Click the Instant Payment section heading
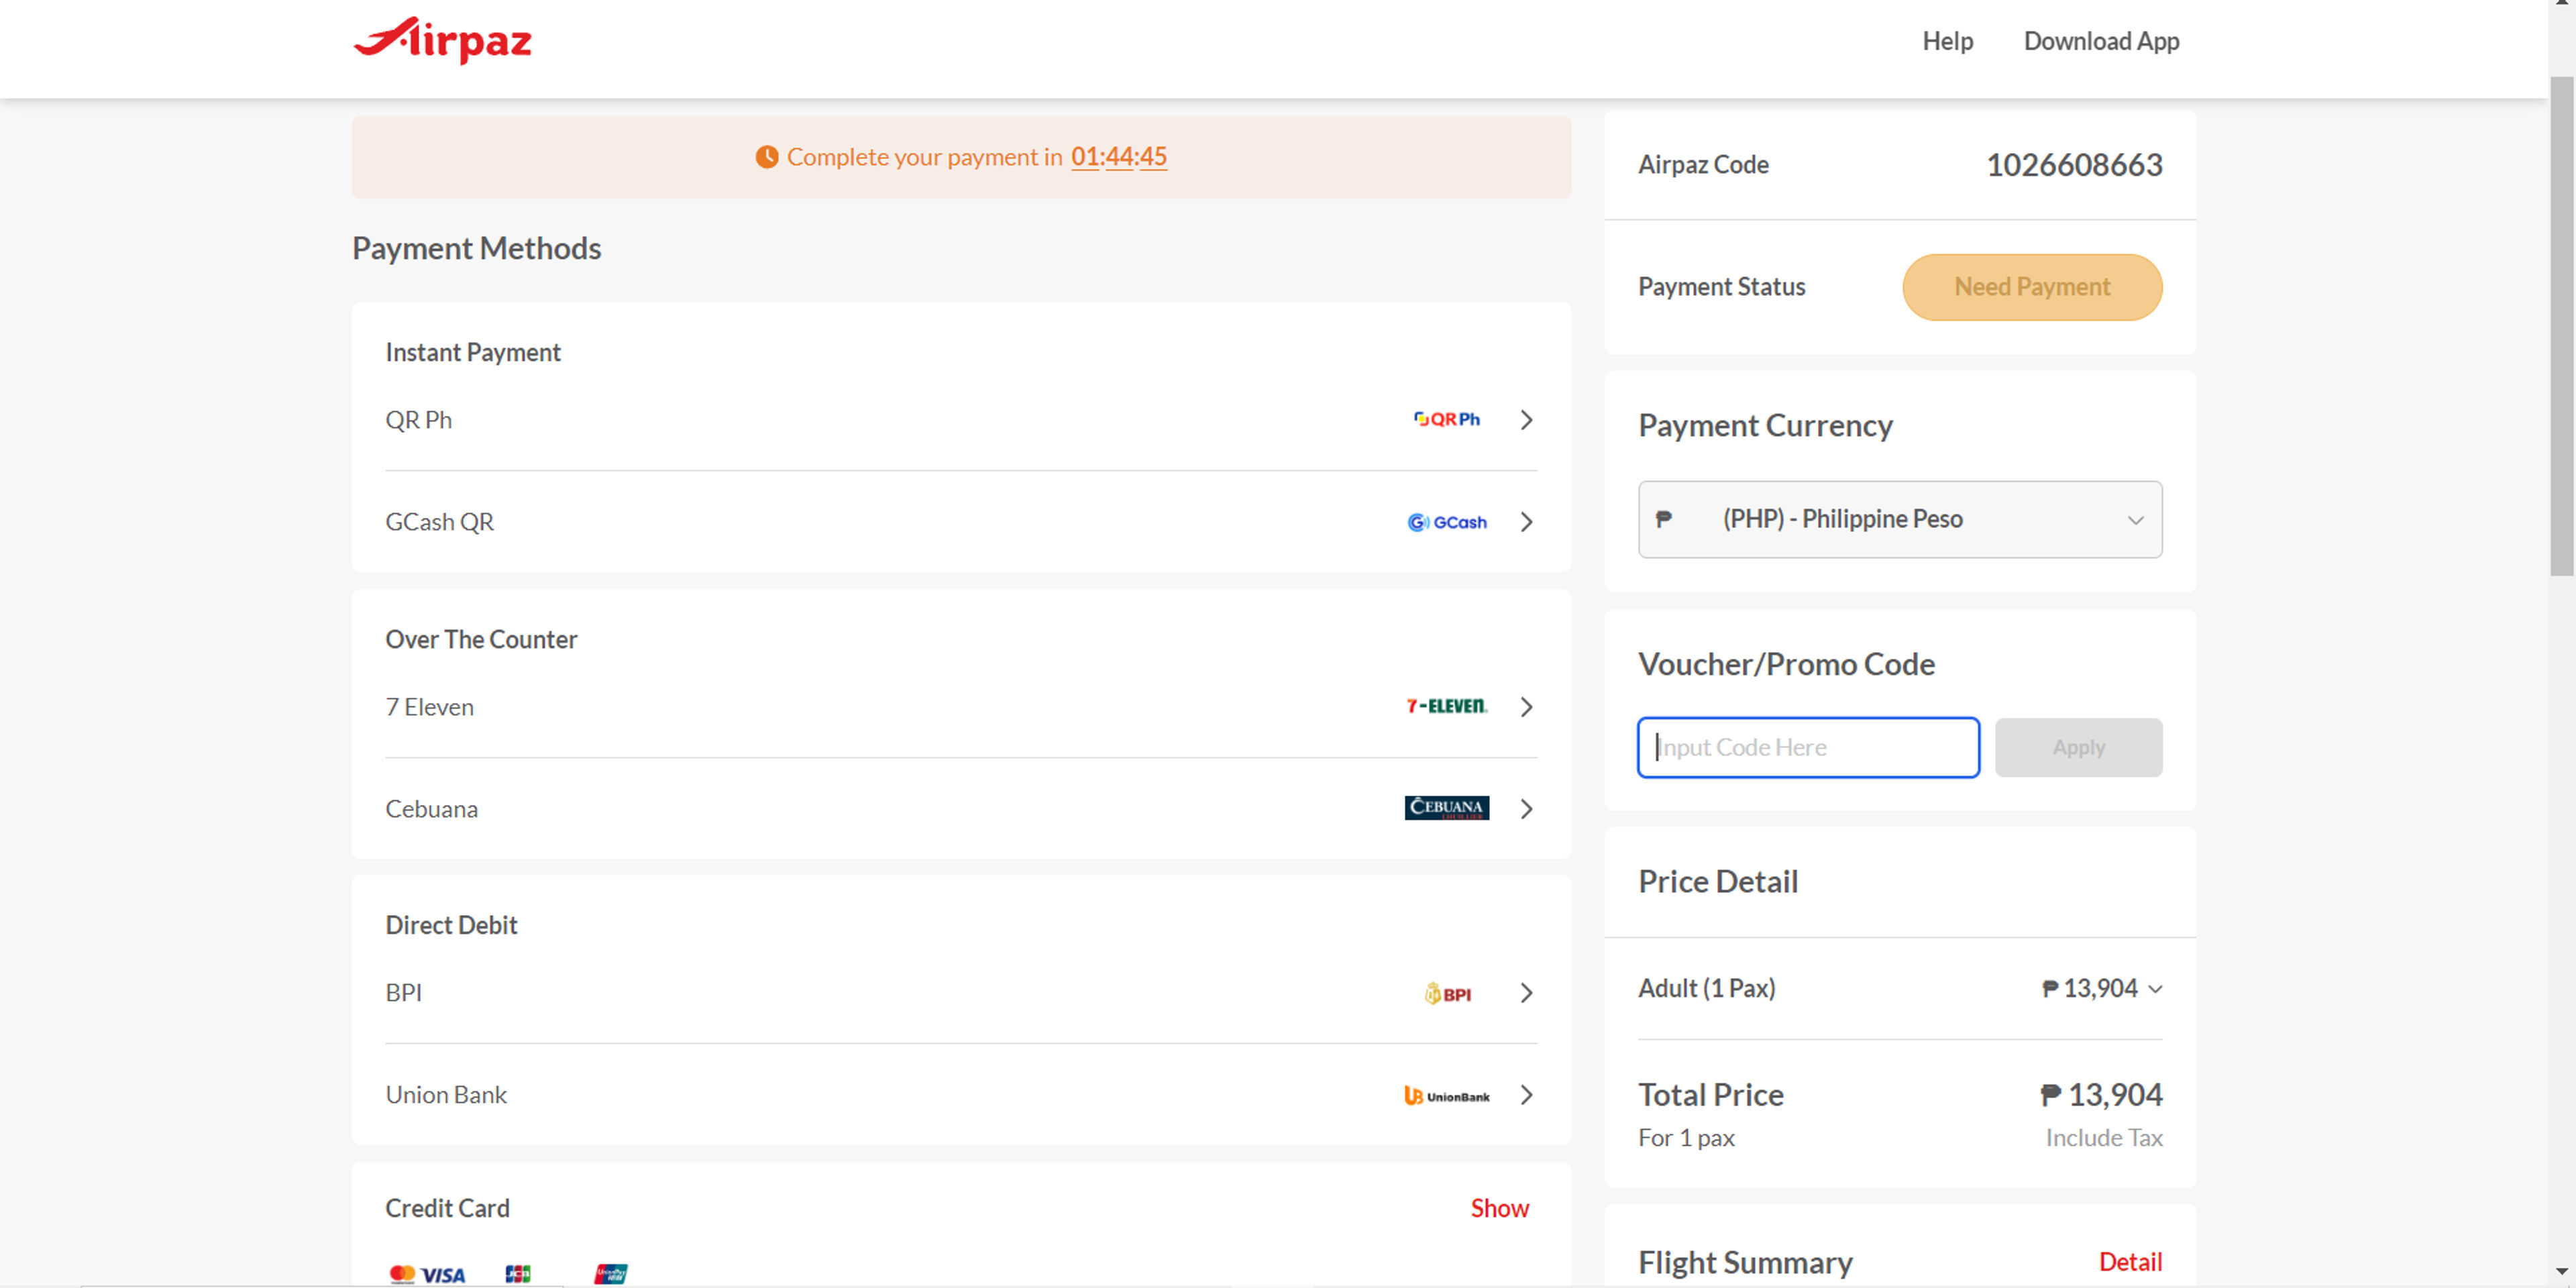 click(472, 353)
